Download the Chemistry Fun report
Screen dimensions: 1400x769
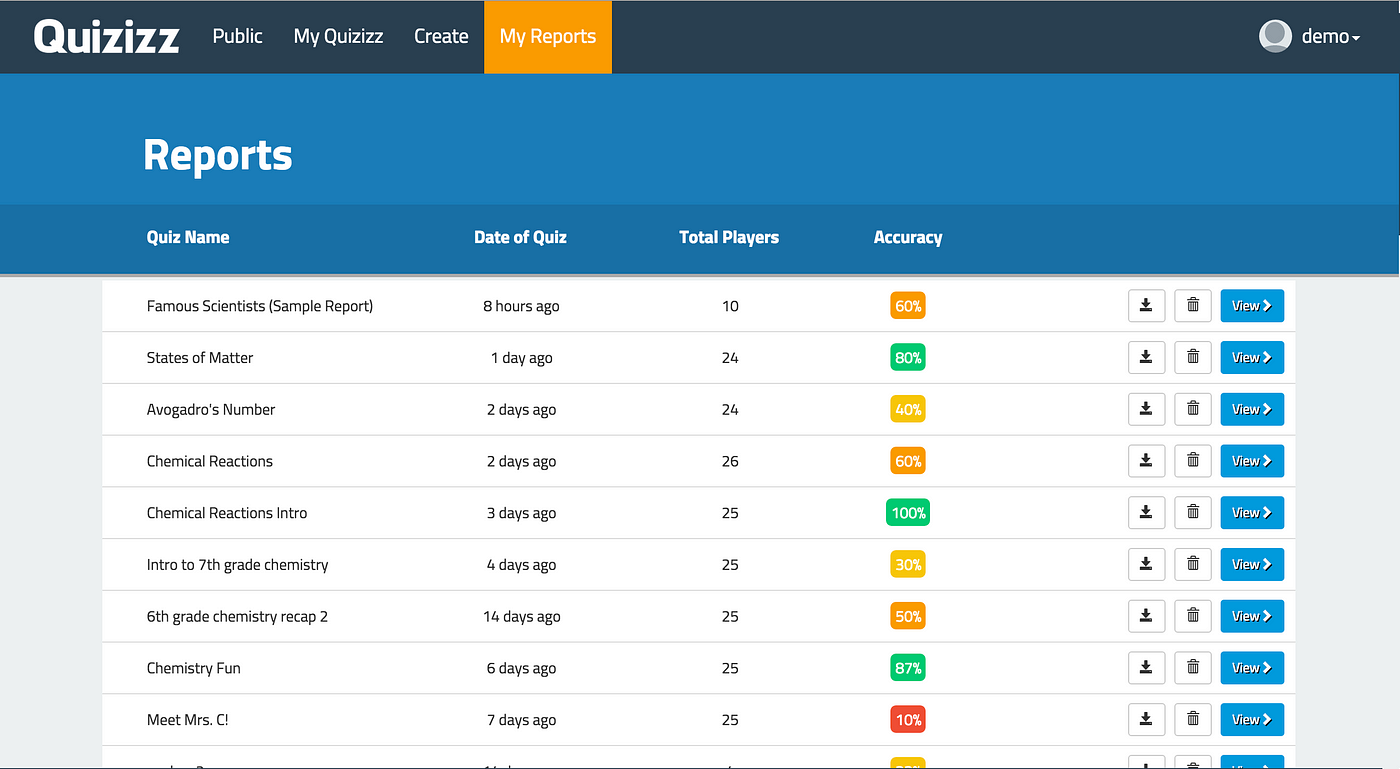click(1146, 668)
